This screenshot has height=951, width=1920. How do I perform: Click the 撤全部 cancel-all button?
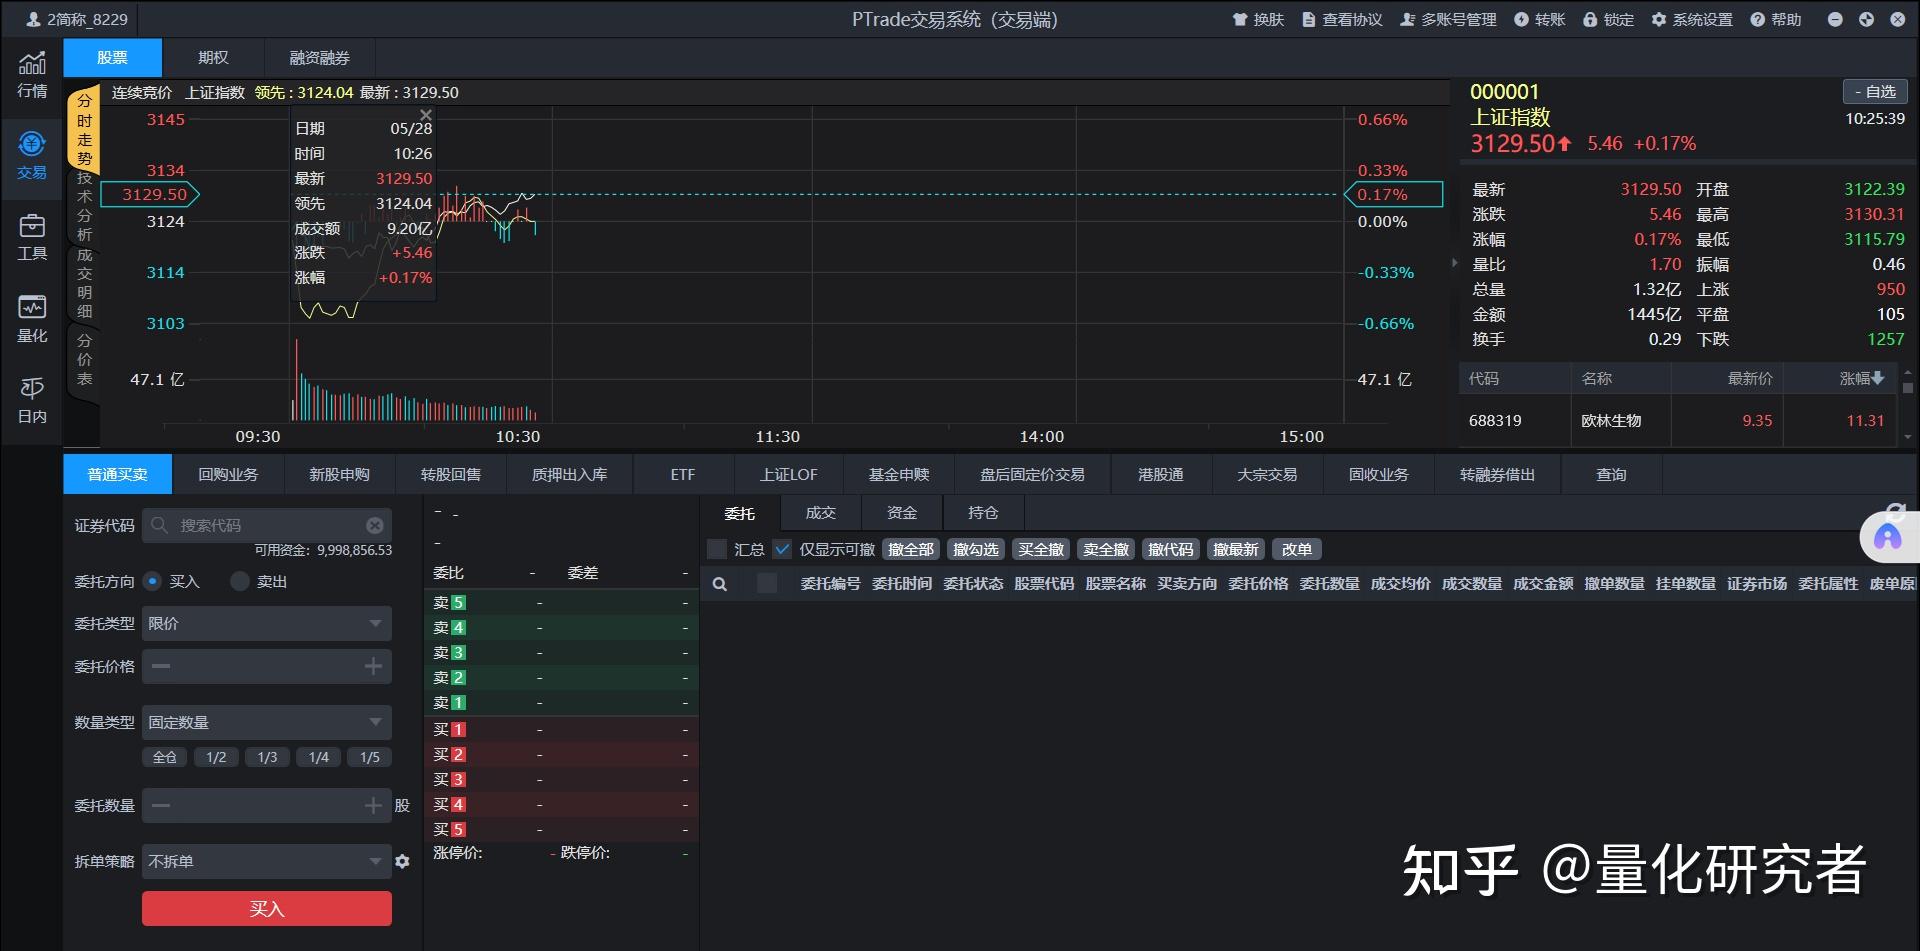coord(910,549)
